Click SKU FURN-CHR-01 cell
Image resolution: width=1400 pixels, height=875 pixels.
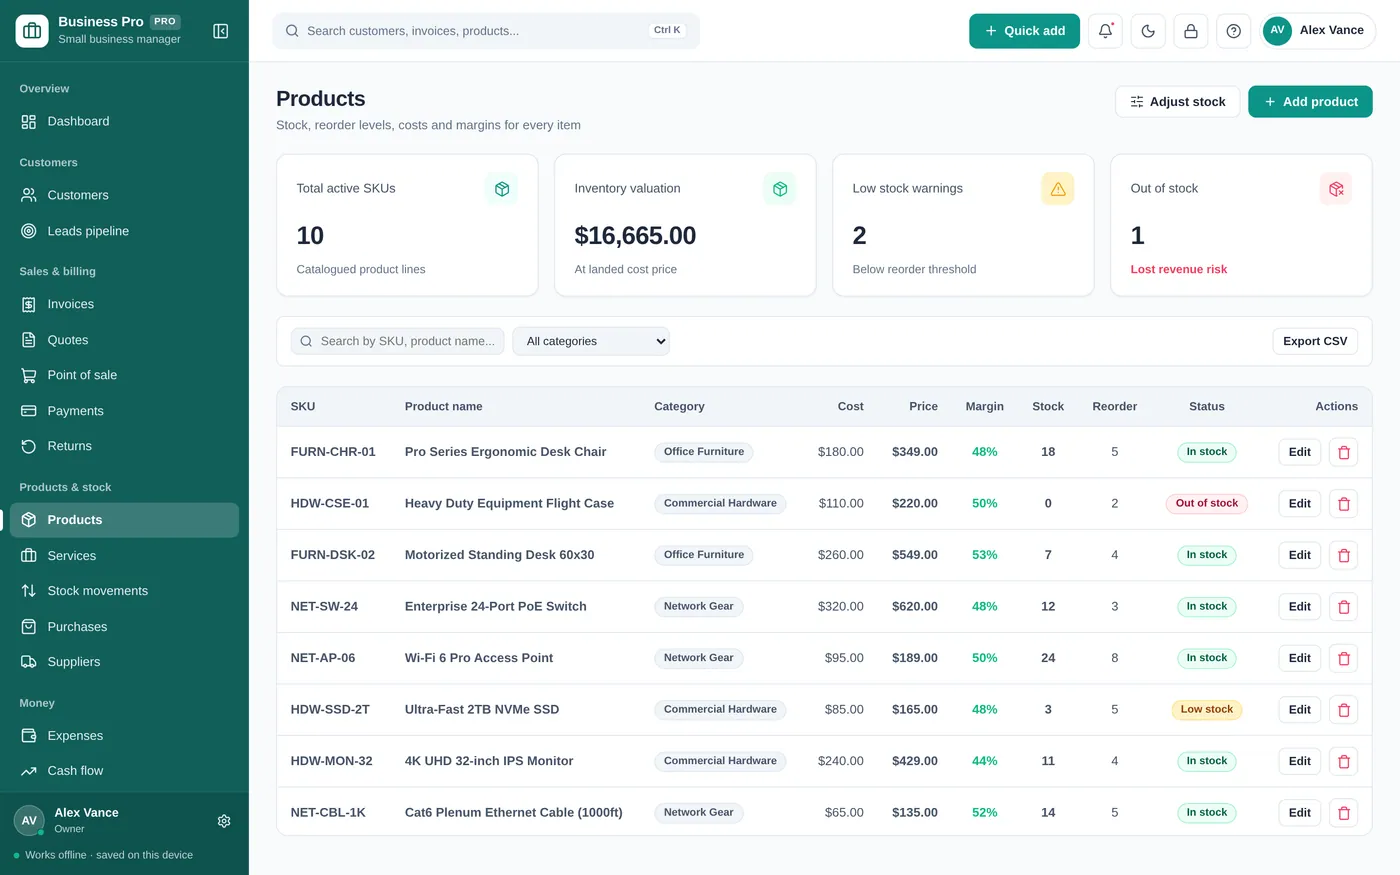[x=333, y=452]
